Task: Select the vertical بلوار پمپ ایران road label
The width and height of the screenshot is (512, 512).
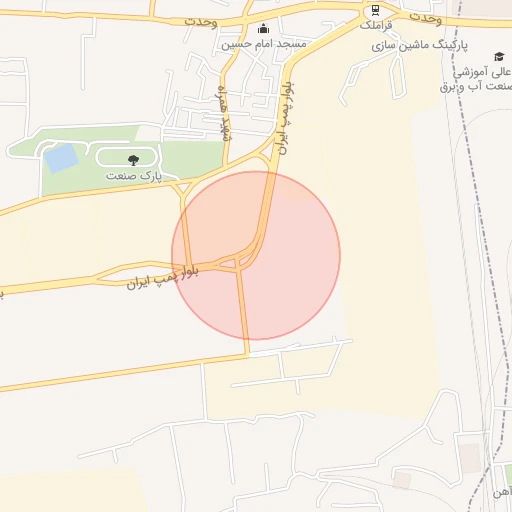Action: (x=285, y=119)
